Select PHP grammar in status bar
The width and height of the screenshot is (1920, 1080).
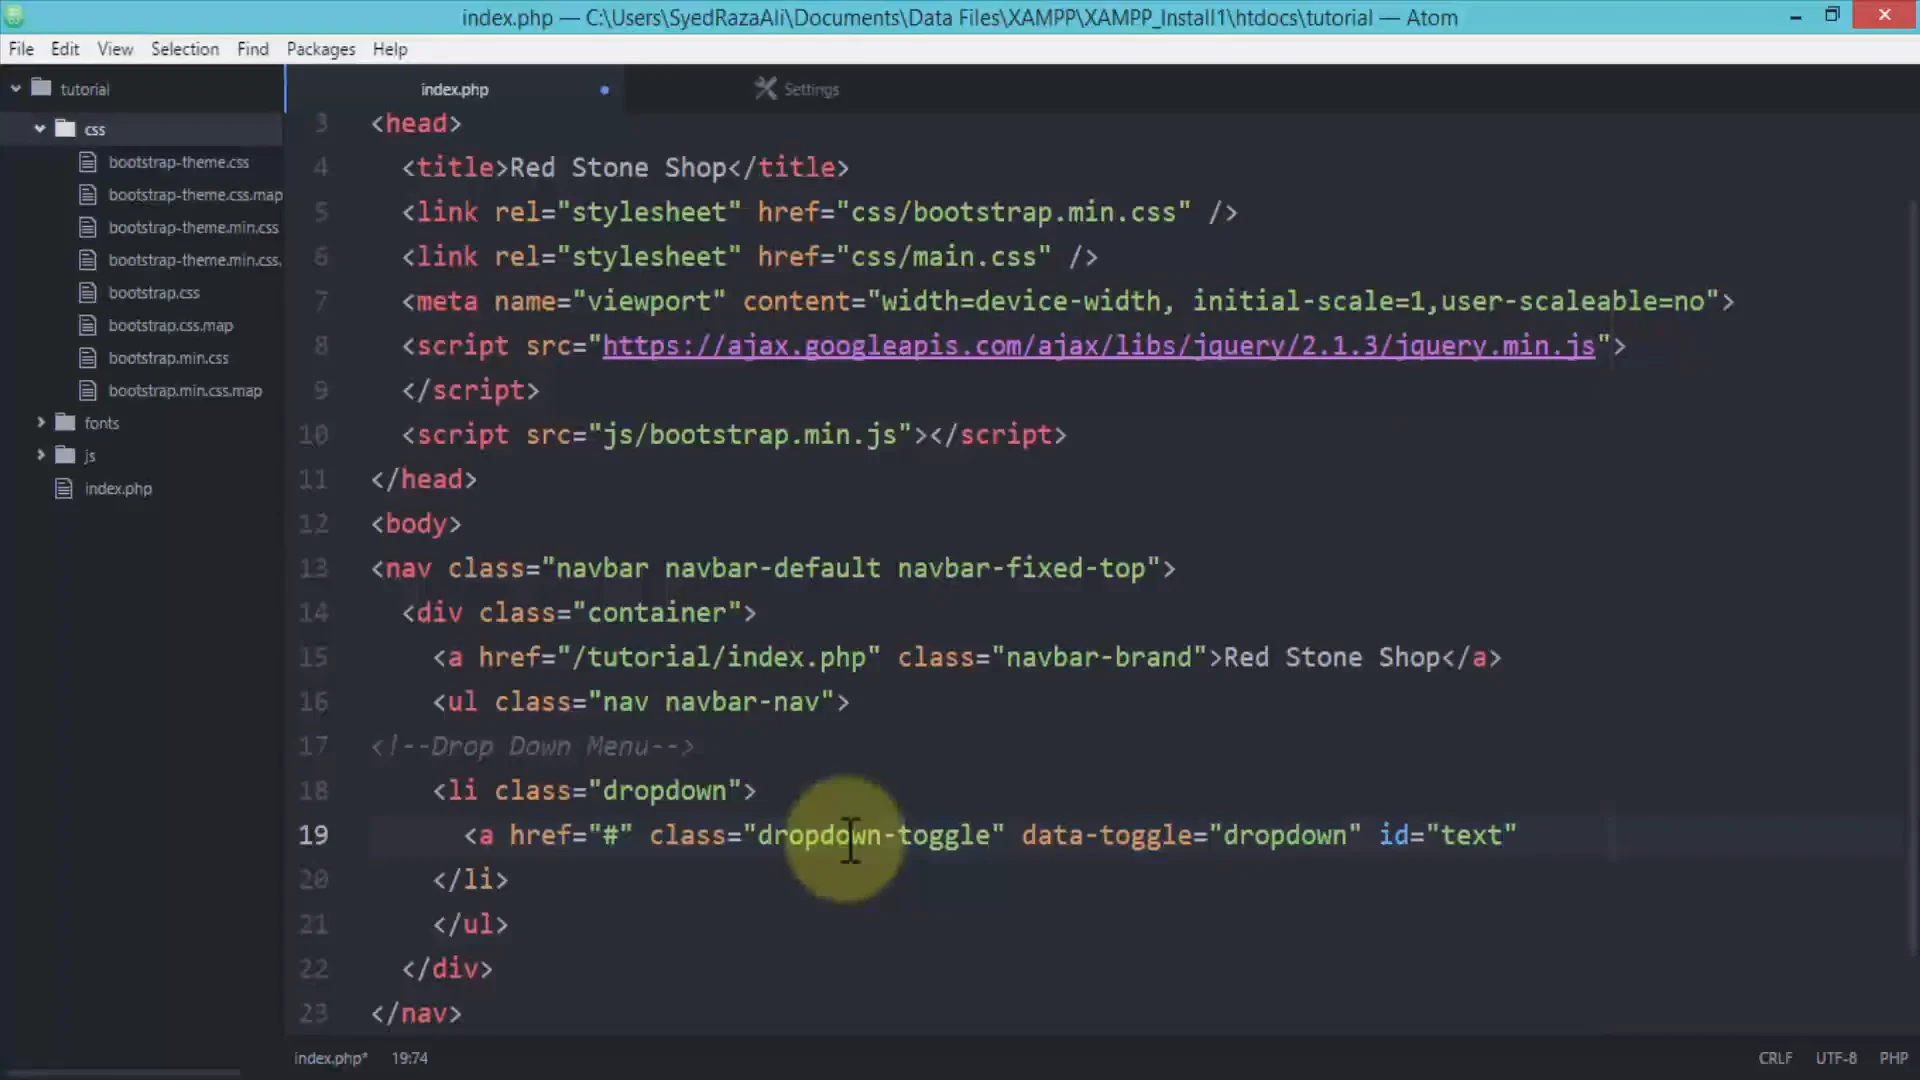click(x=1894, y=1057)
